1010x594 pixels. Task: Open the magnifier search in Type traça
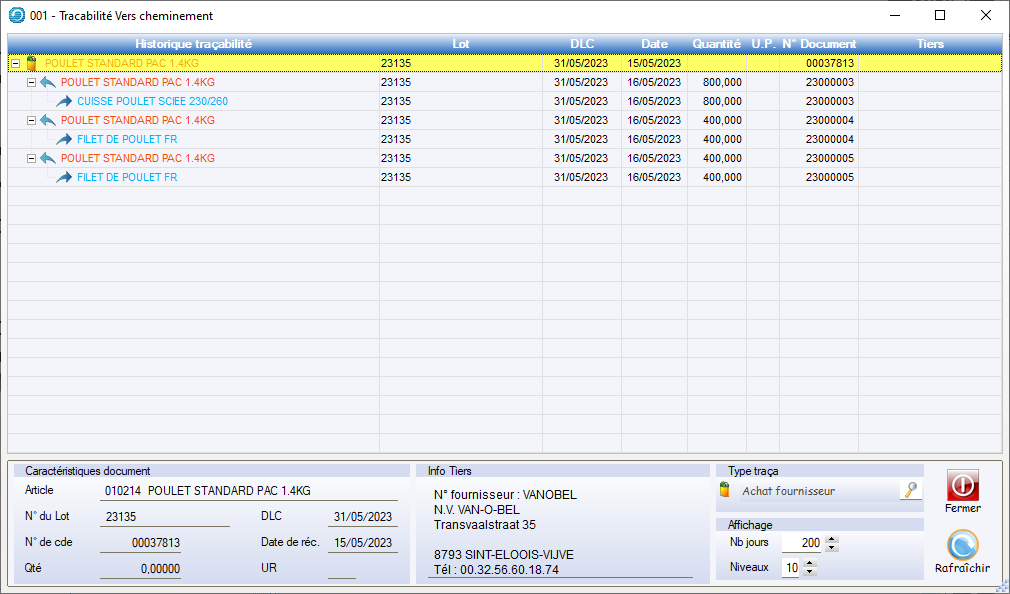910,490
